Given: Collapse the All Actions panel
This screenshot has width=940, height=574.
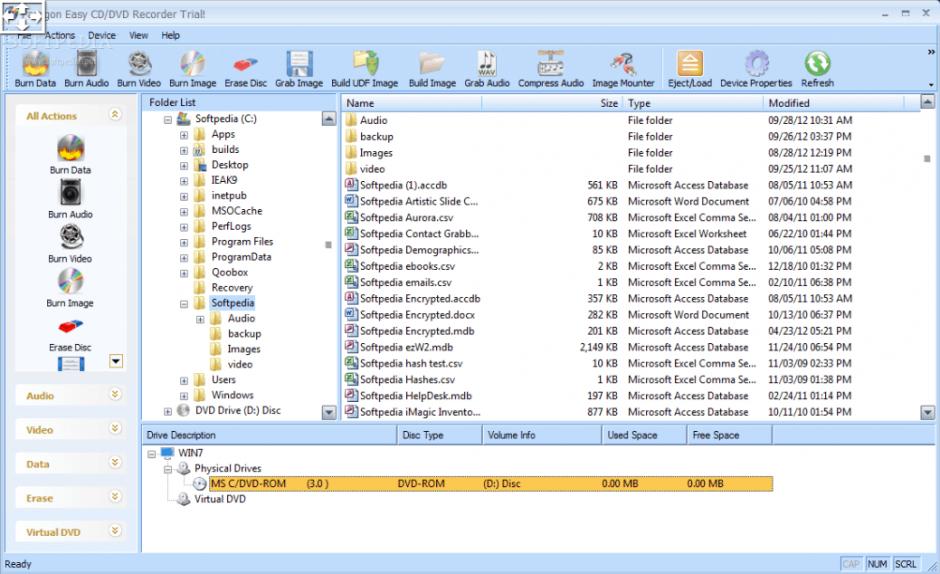Looking at the screenshot, I should (x=114, y=116).
